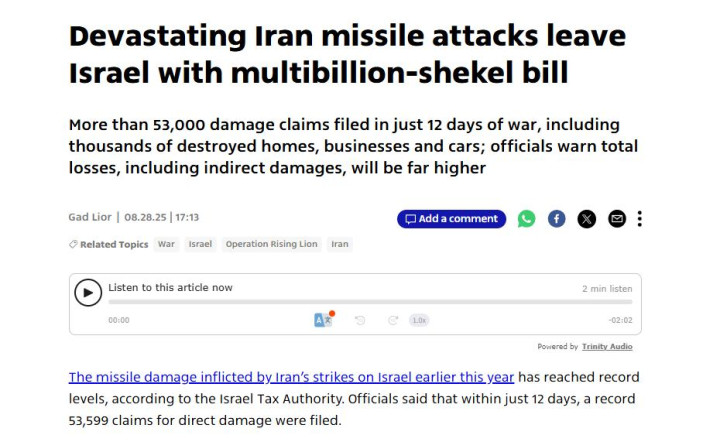Click author name Gad Lior
Viewport: 720px width, 442px height.
coord(91,217)
